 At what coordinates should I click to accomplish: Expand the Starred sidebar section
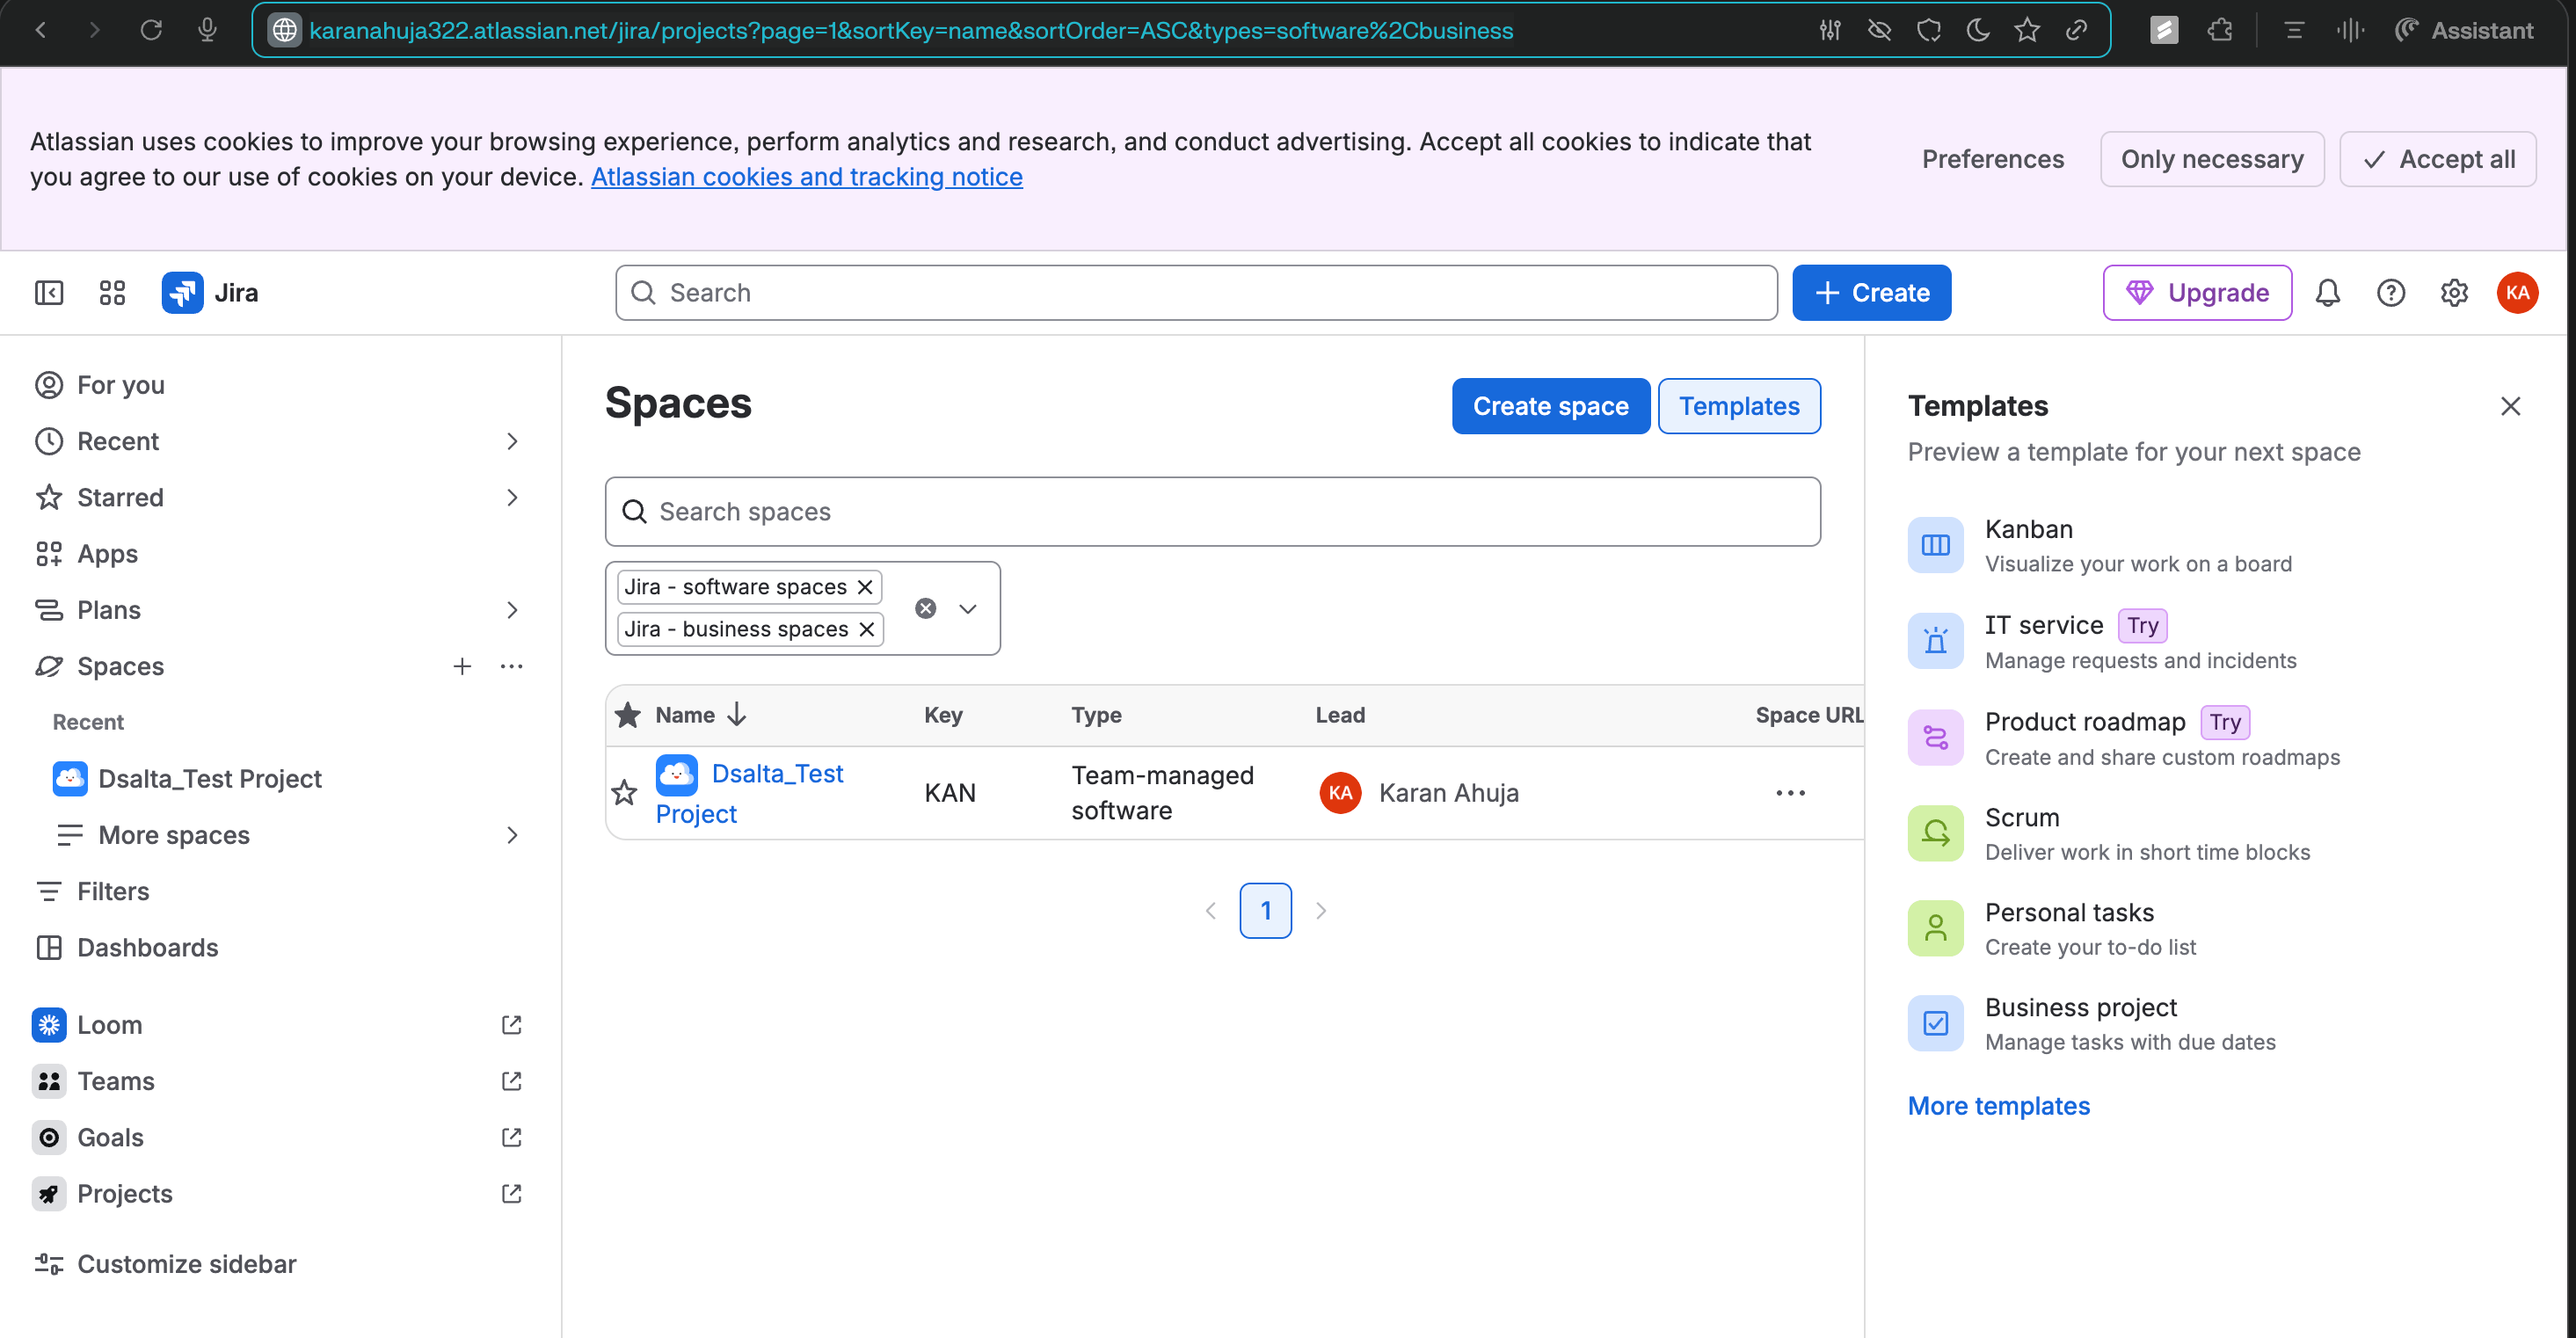tap(511, 497)
